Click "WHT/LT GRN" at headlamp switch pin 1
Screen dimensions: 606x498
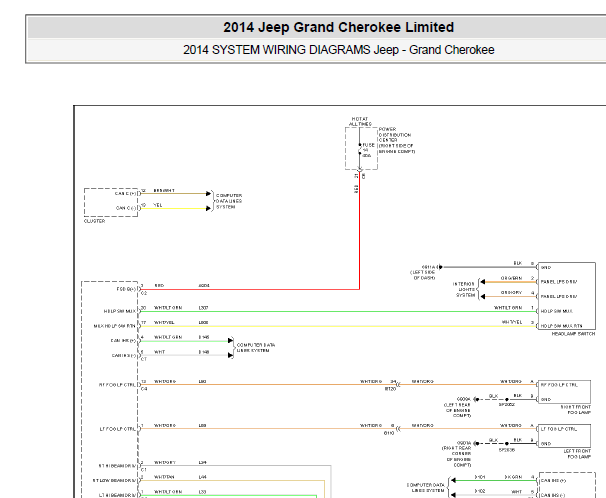click(x=508, y=308)
